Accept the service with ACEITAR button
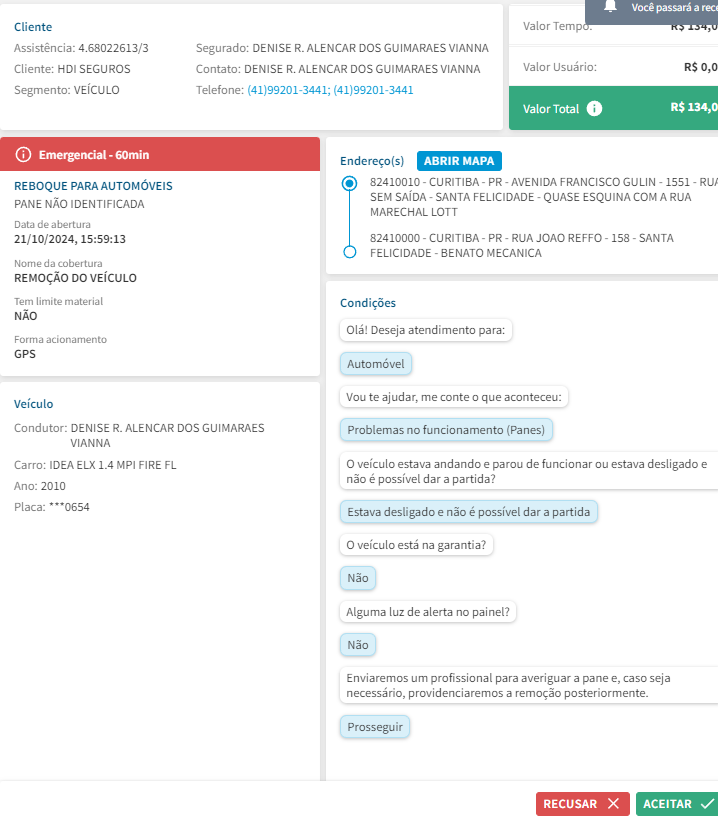The image size is (718, 823). 677,804
